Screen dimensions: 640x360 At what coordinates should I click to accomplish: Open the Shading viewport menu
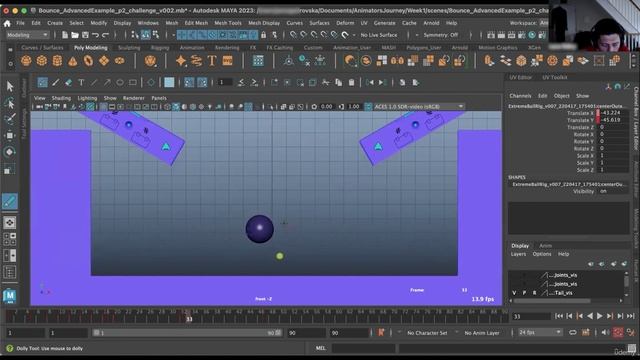click(x=61, y=98)
